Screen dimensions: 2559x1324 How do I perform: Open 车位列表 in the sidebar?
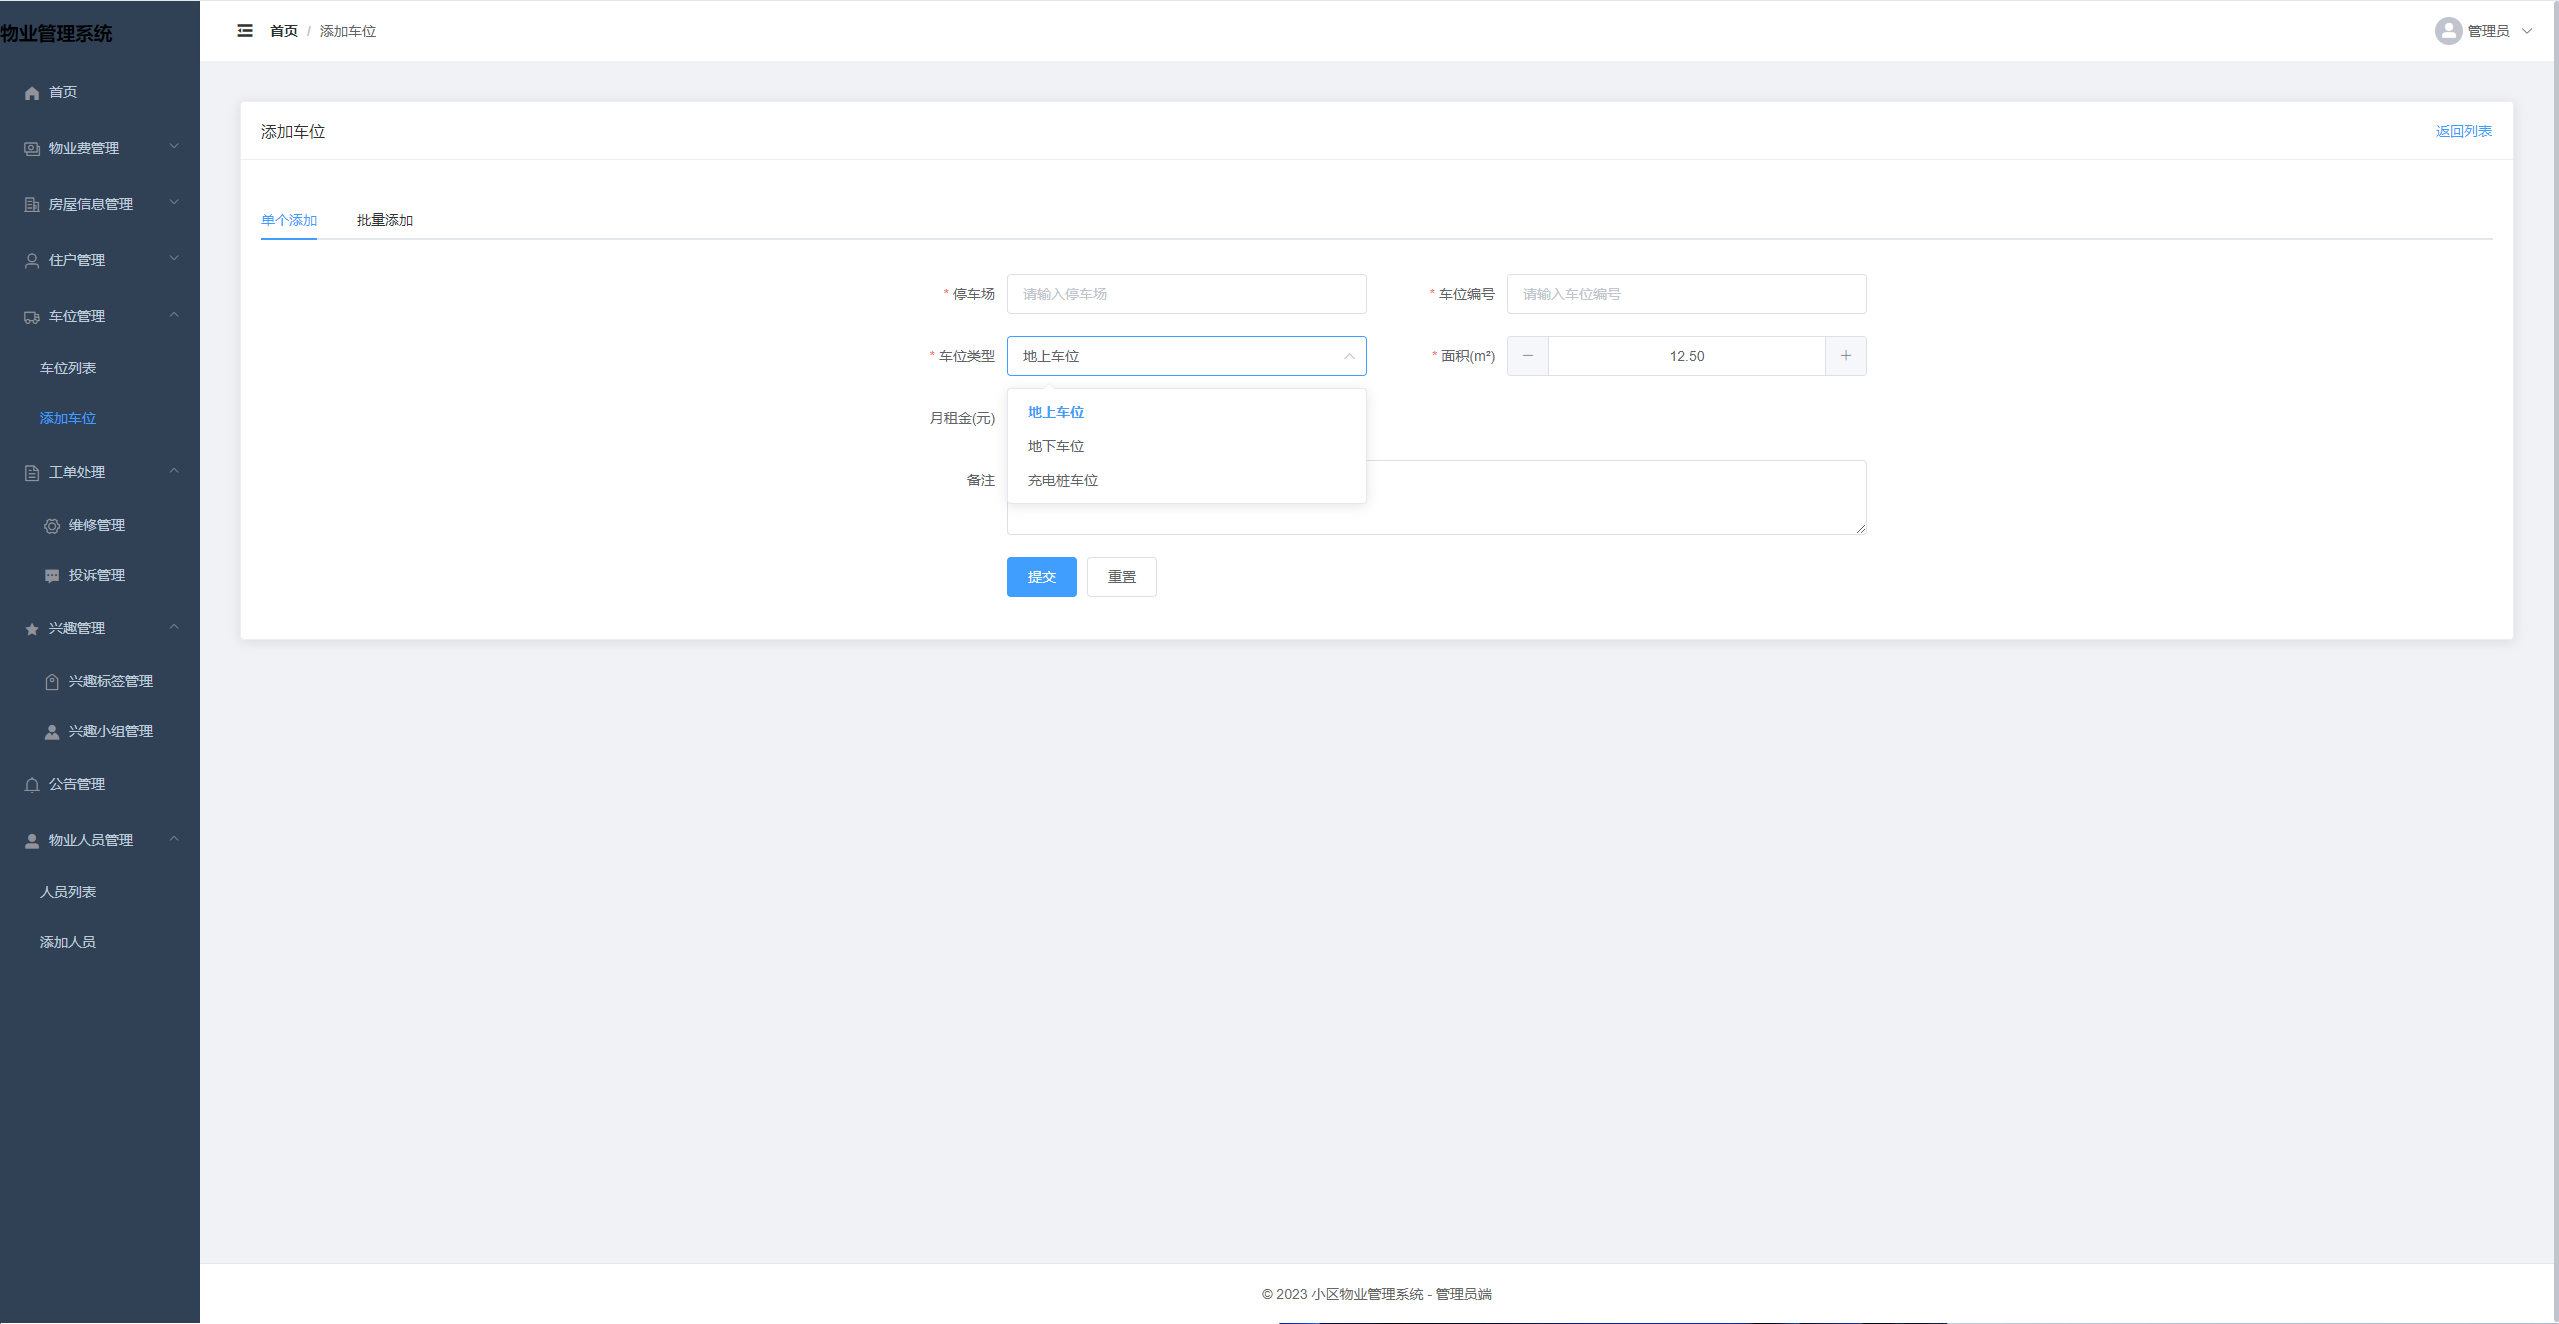[68, 368]
